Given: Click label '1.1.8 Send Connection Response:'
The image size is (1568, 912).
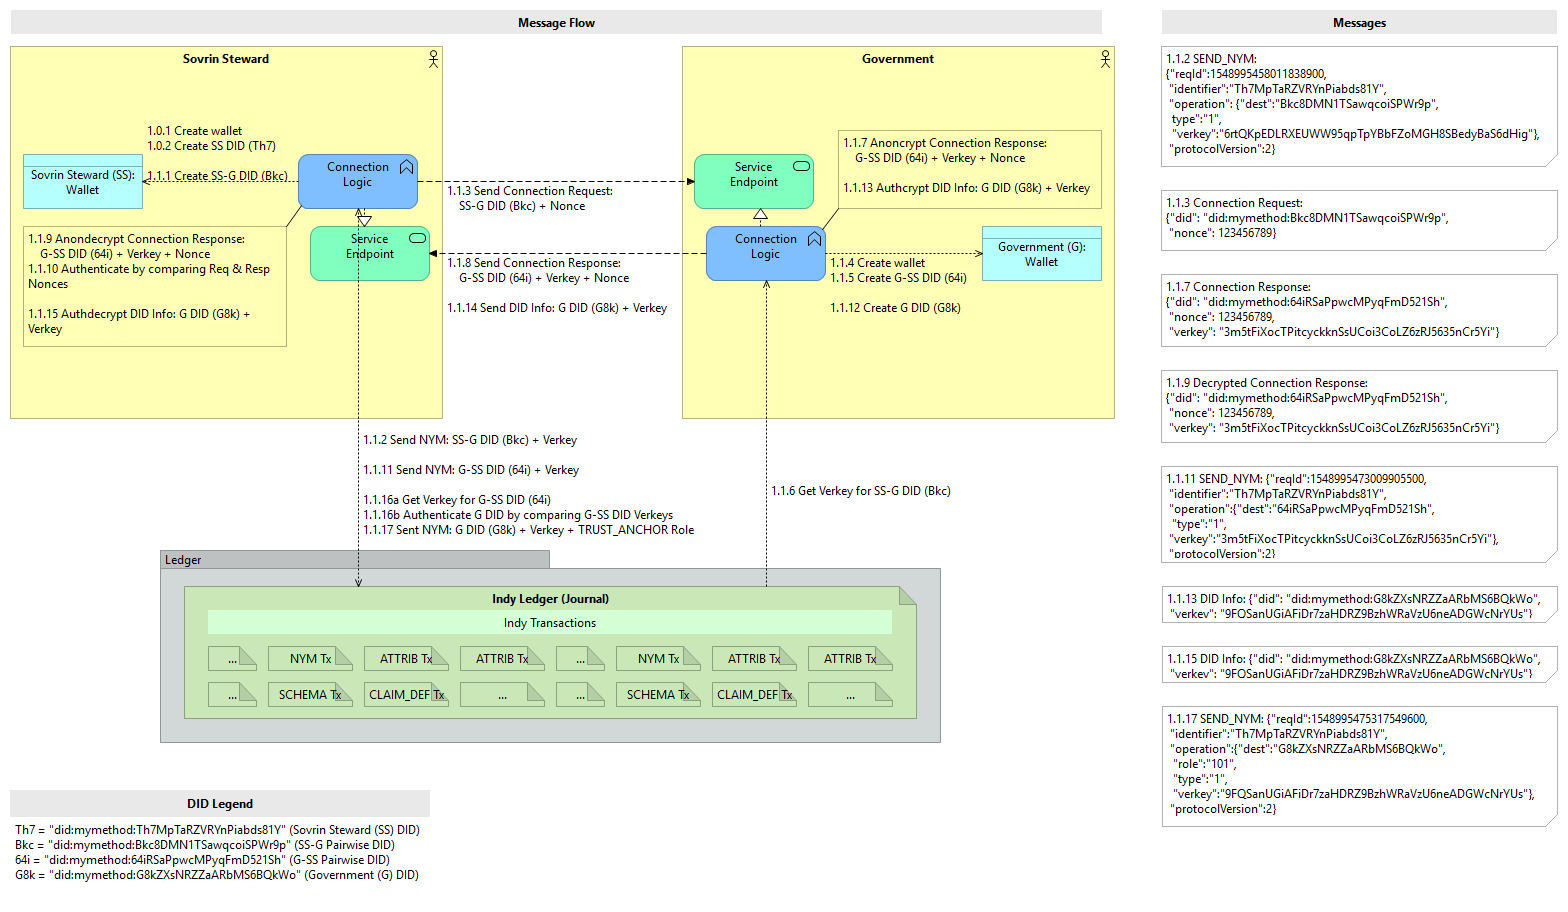Looking at the screenshot, I should (x=534, y=263).
